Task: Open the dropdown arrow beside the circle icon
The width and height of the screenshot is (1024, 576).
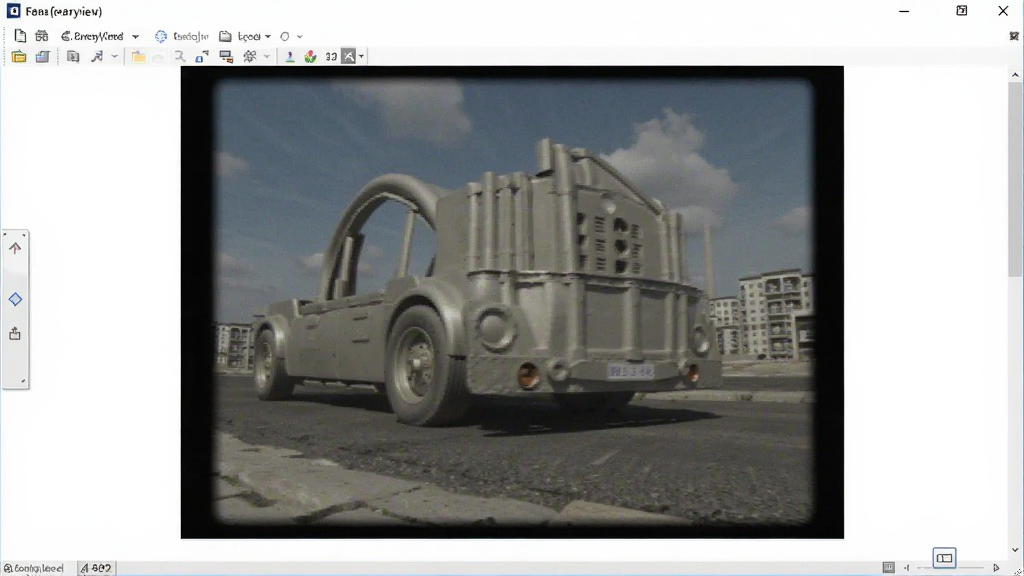Action: [300, 37]
